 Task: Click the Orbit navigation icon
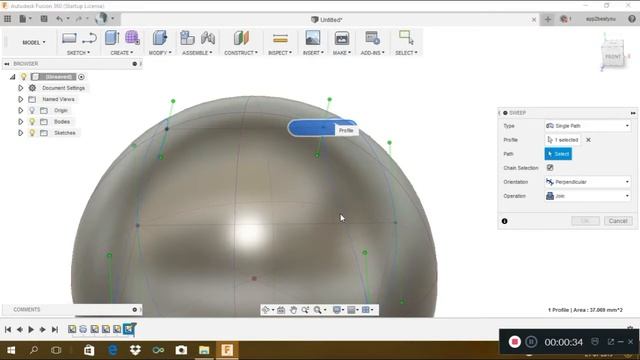click(x=266, y=310)
